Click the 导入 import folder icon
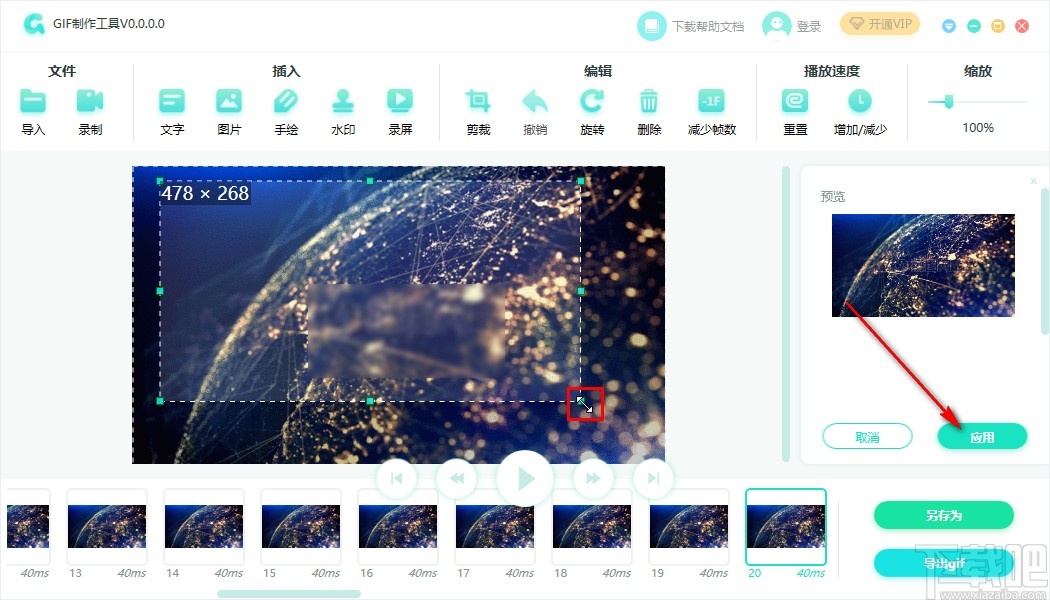This screenshot has height=600, width=1050. point(33,101)
